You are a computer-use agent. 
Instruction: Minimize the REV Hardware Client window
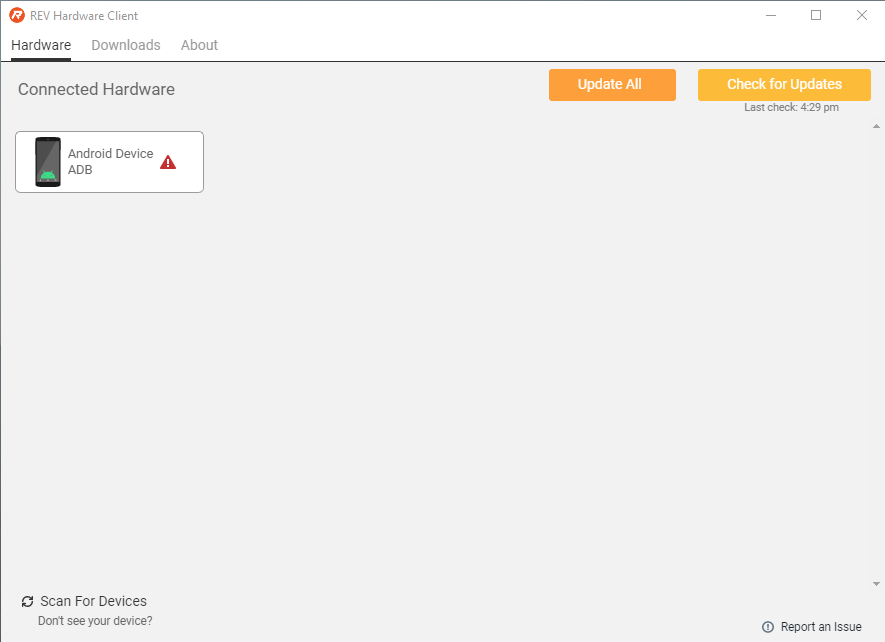point(771,15)
